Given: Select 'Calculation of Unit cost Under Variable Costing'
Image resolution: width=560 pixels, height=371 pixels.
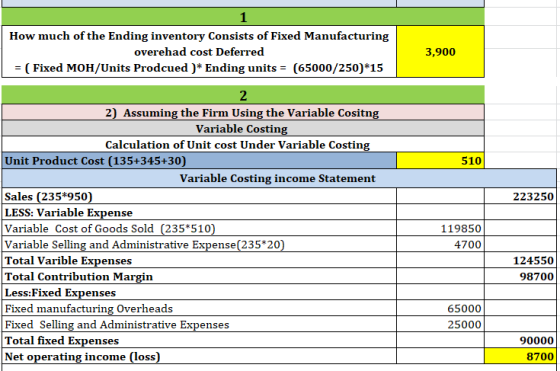Looking at the screenshot, I should pos(243,145).
